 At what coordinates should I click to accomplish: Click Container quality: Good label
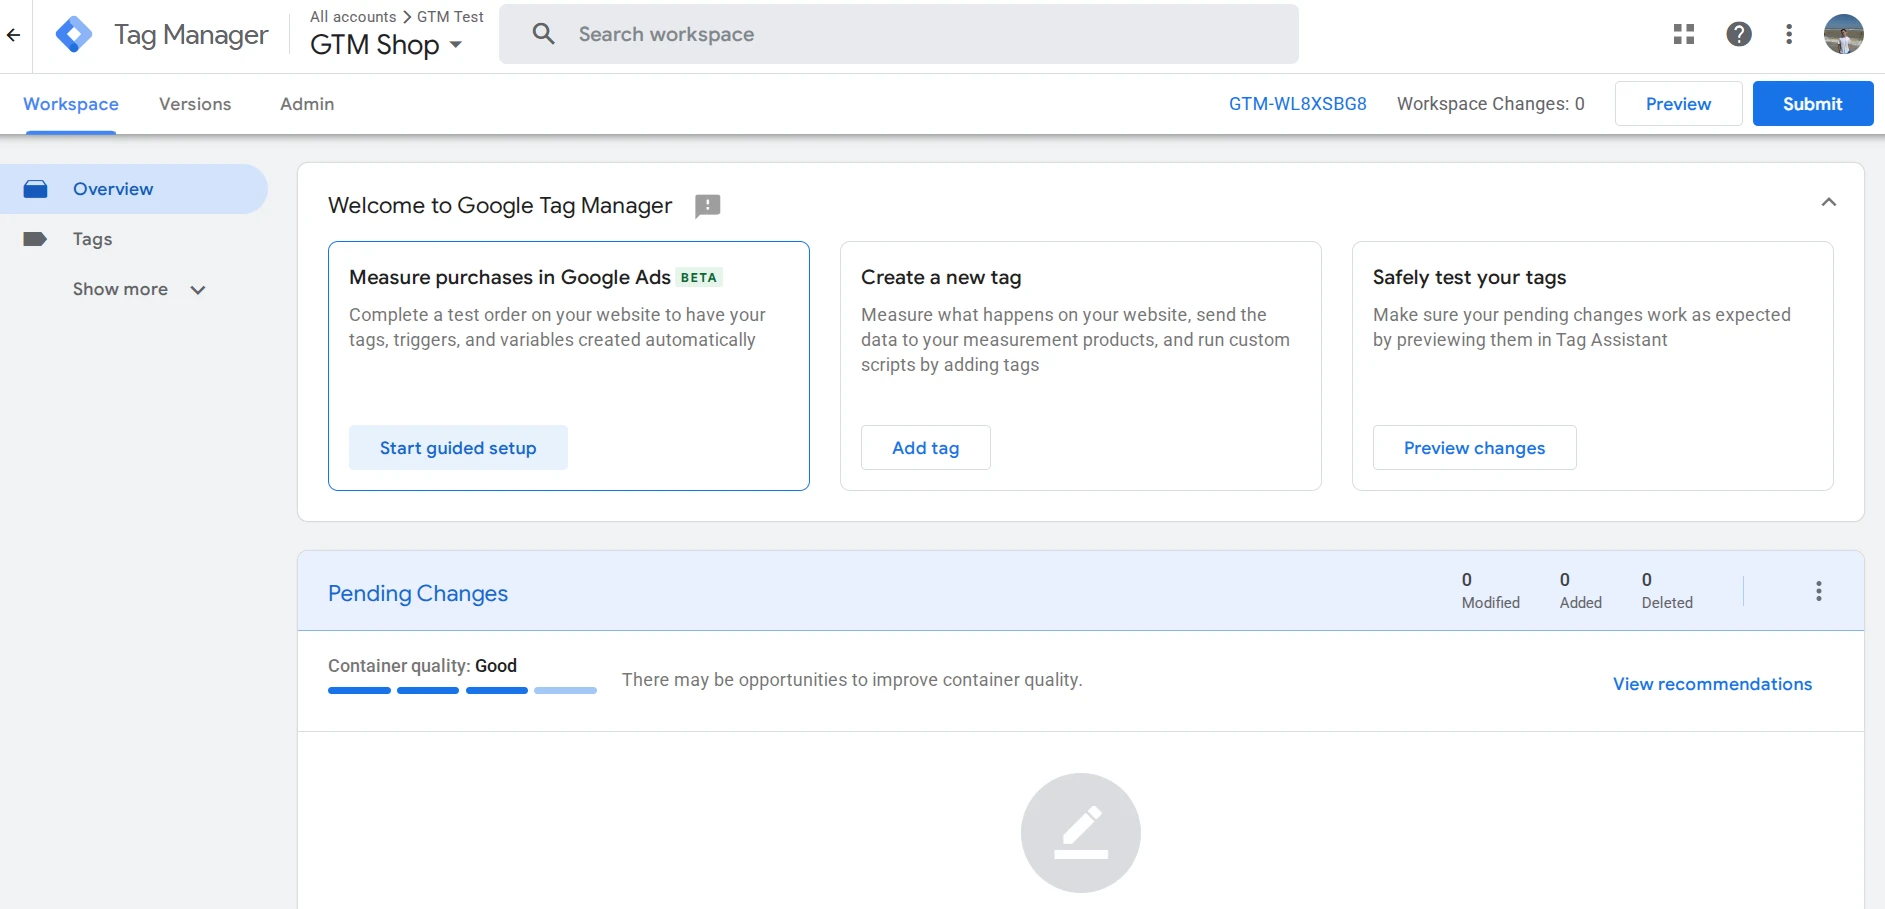pos(422,666)
